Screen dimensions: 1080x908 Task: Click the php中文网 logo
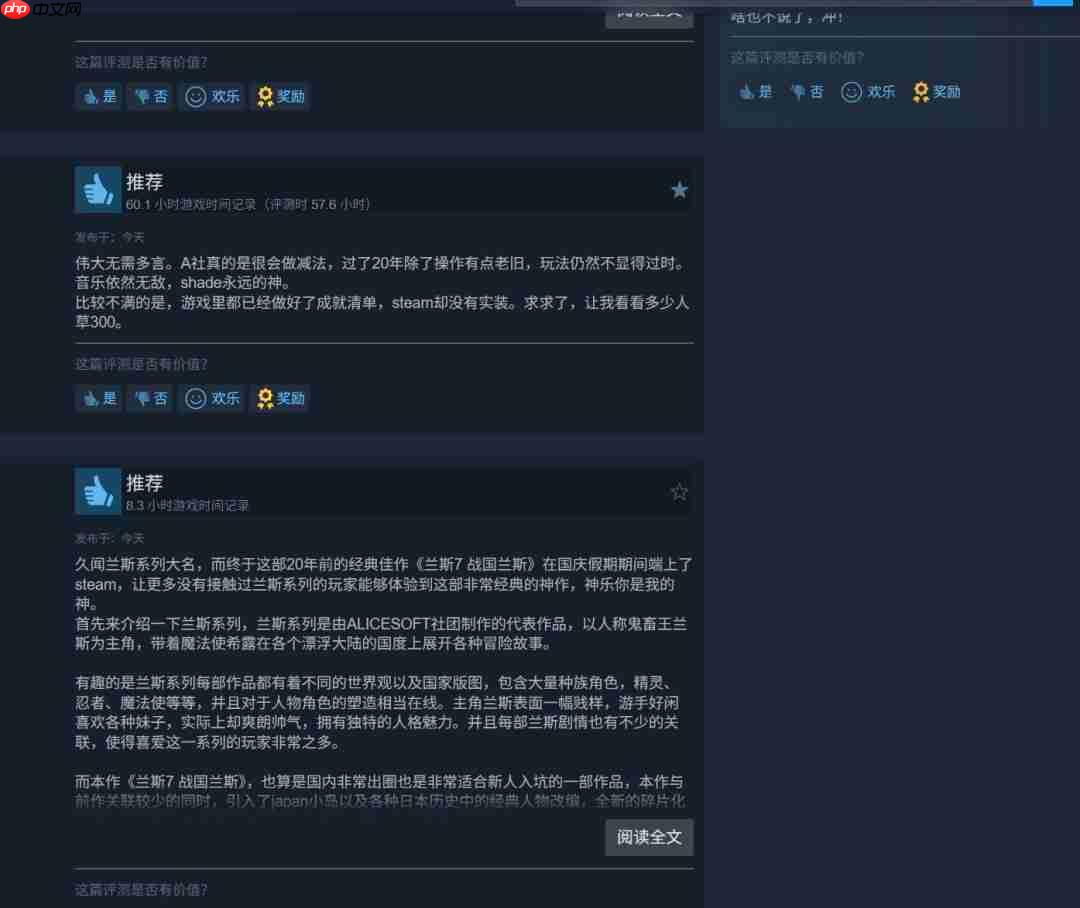(x=41, y=9)
